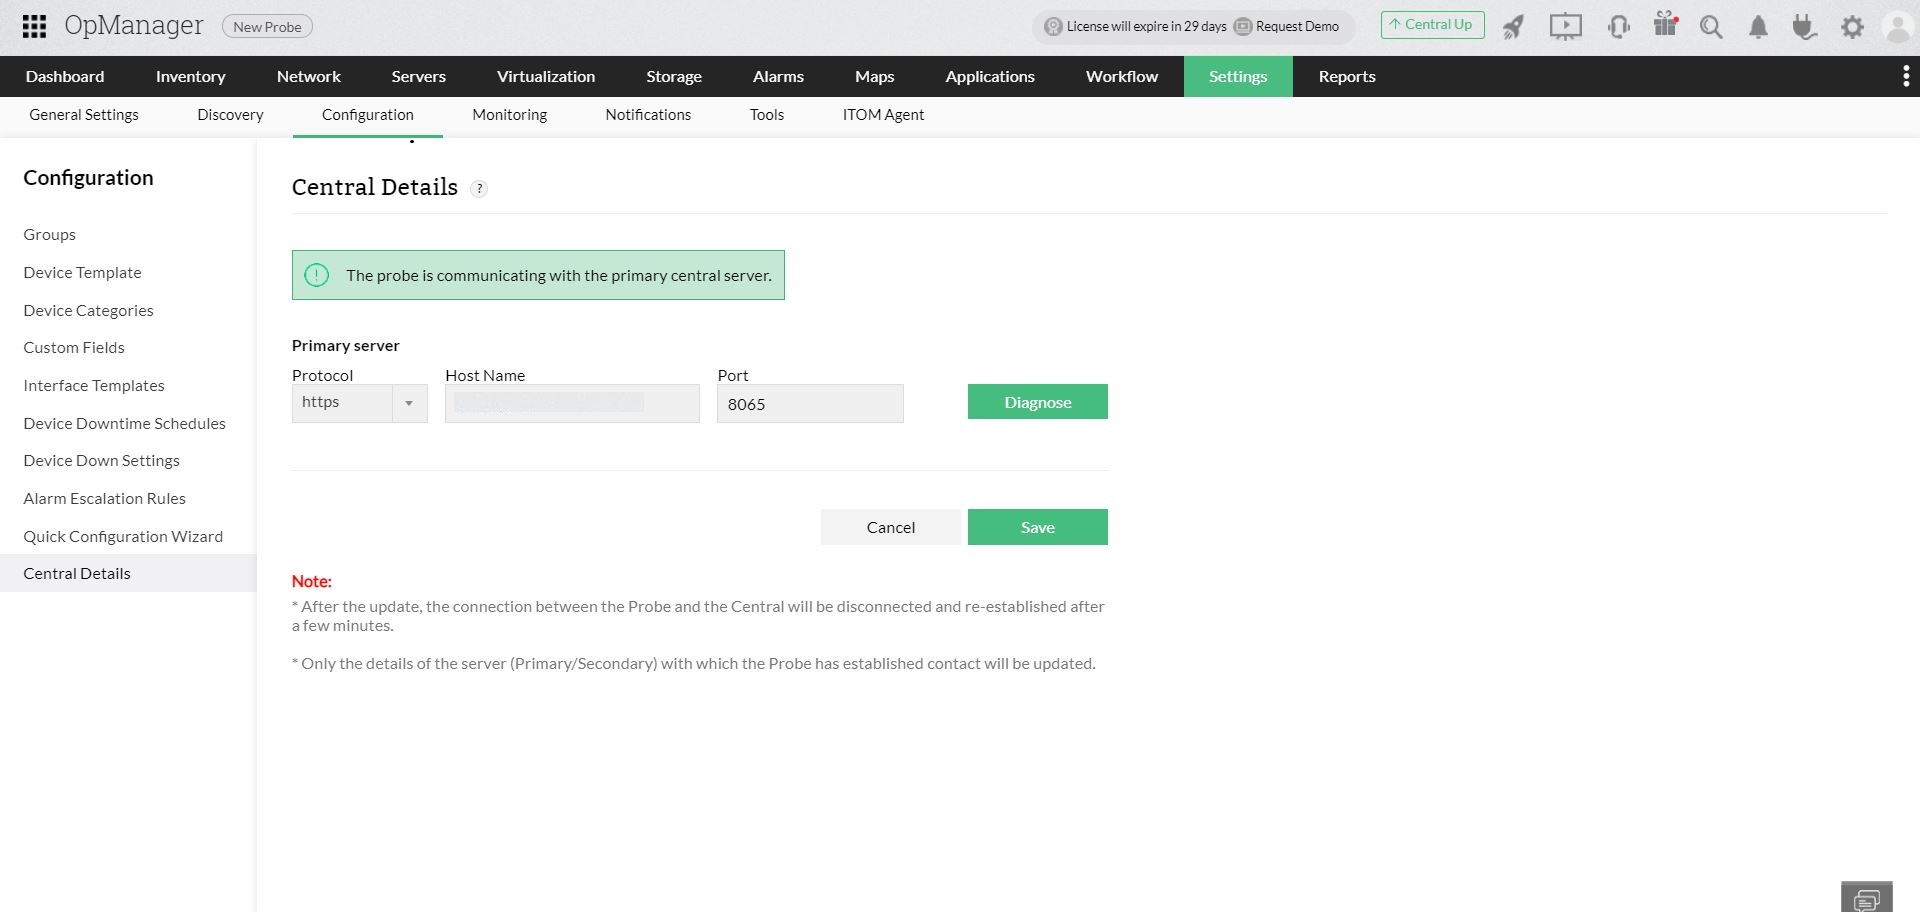Open the gear settings icon
1920x912 pixels.
pyautogui.click(x=1852, y=27)
